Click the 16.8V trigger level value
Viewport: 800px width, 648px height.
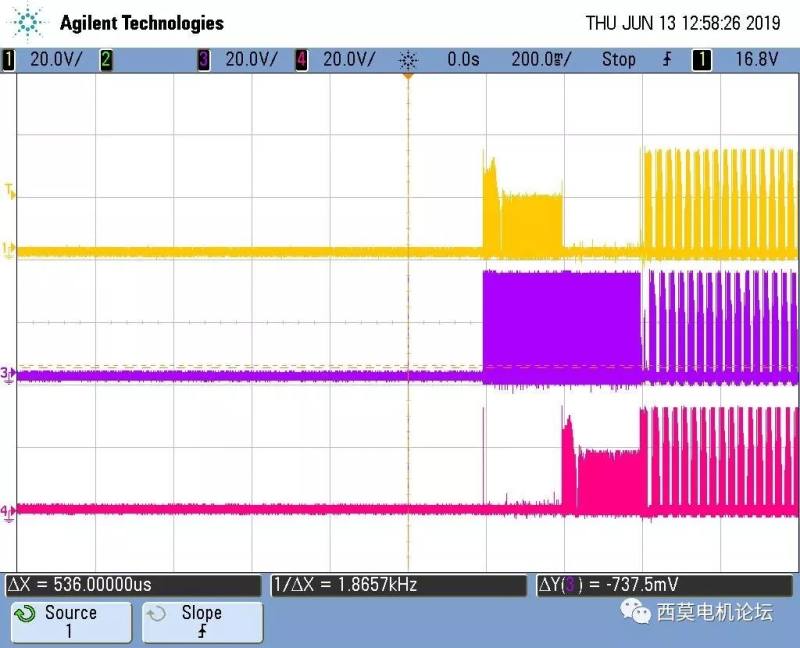coord(756,60)
